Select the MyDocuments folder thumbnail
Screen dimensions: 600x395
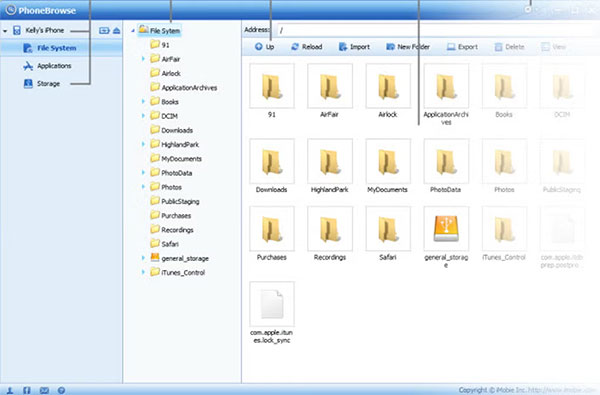pyautogui.click(x=388, y=161)
